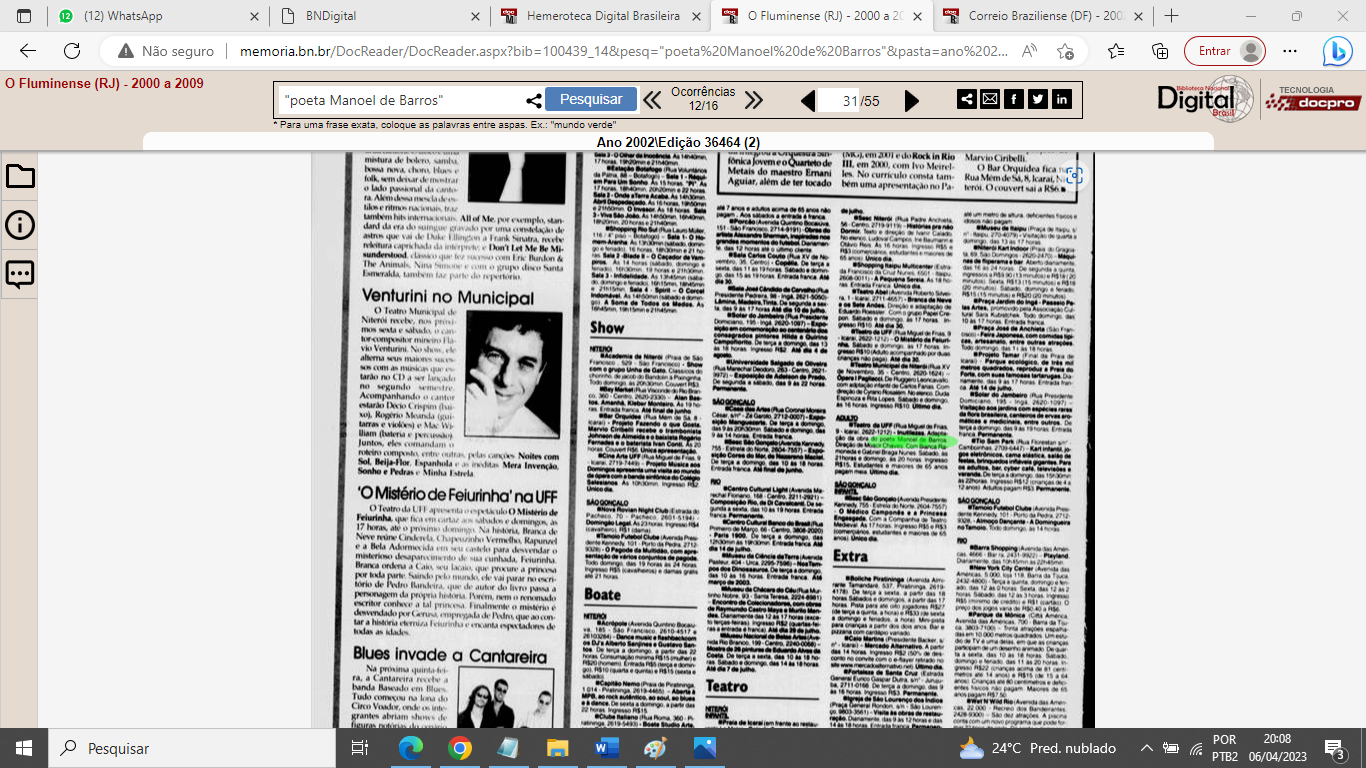Switch to the Hemeroteca Digital Brasileira tab
This screenshot has width=1366, height=768.
600,16
